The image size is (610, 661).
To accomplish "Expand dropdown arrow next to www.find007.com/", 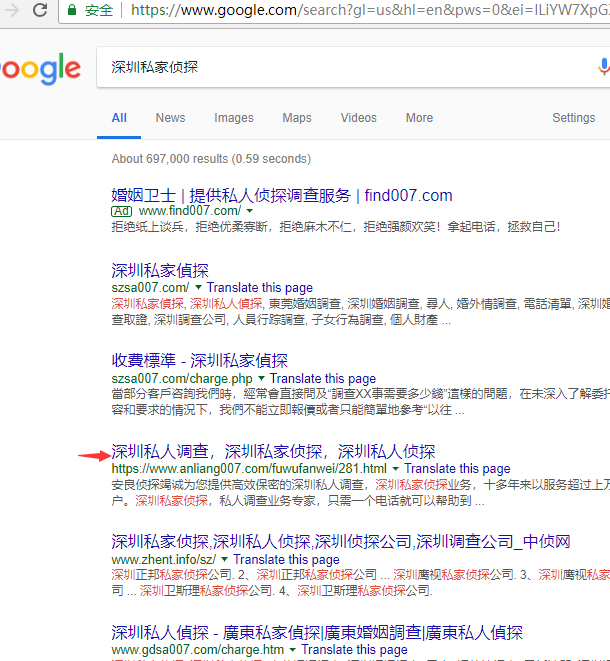I will [x=250, y=210].
